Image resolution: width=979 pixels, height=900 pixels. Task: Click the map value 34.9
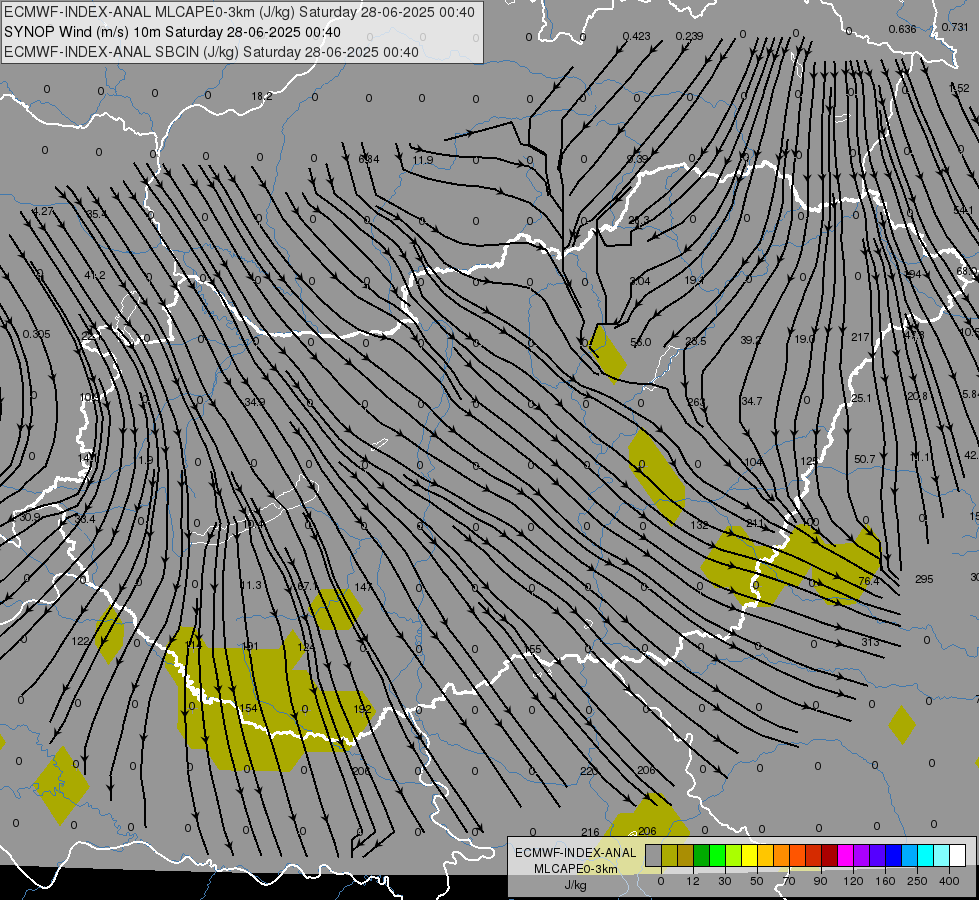point(255,402)
